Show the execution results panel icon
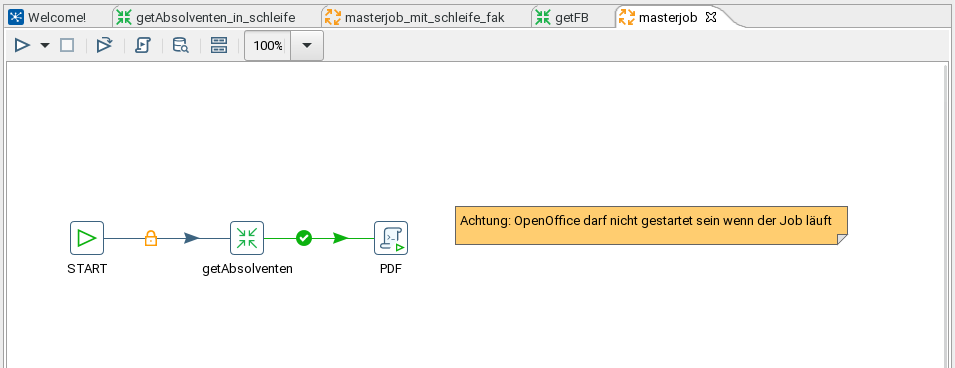This screenshot has height=368, width=955. (219, 46)
